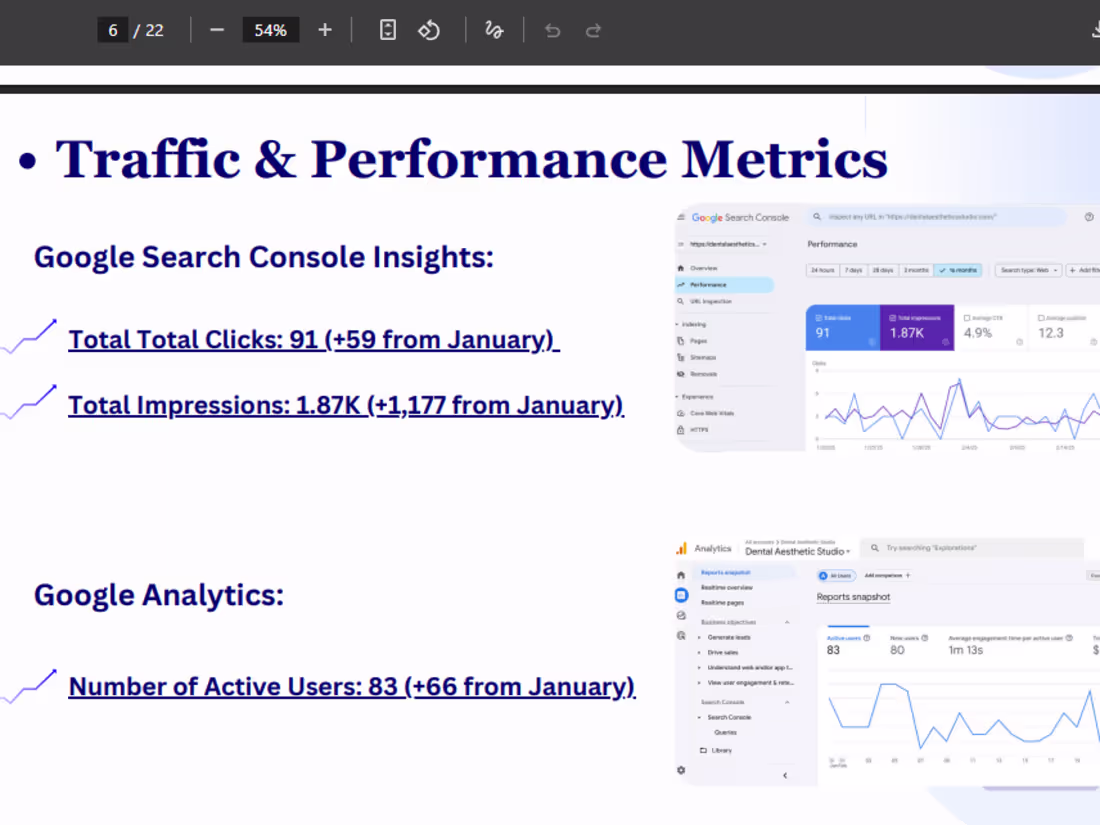Toggle the Total clicks 91 checkbox card

pos(843,328)
